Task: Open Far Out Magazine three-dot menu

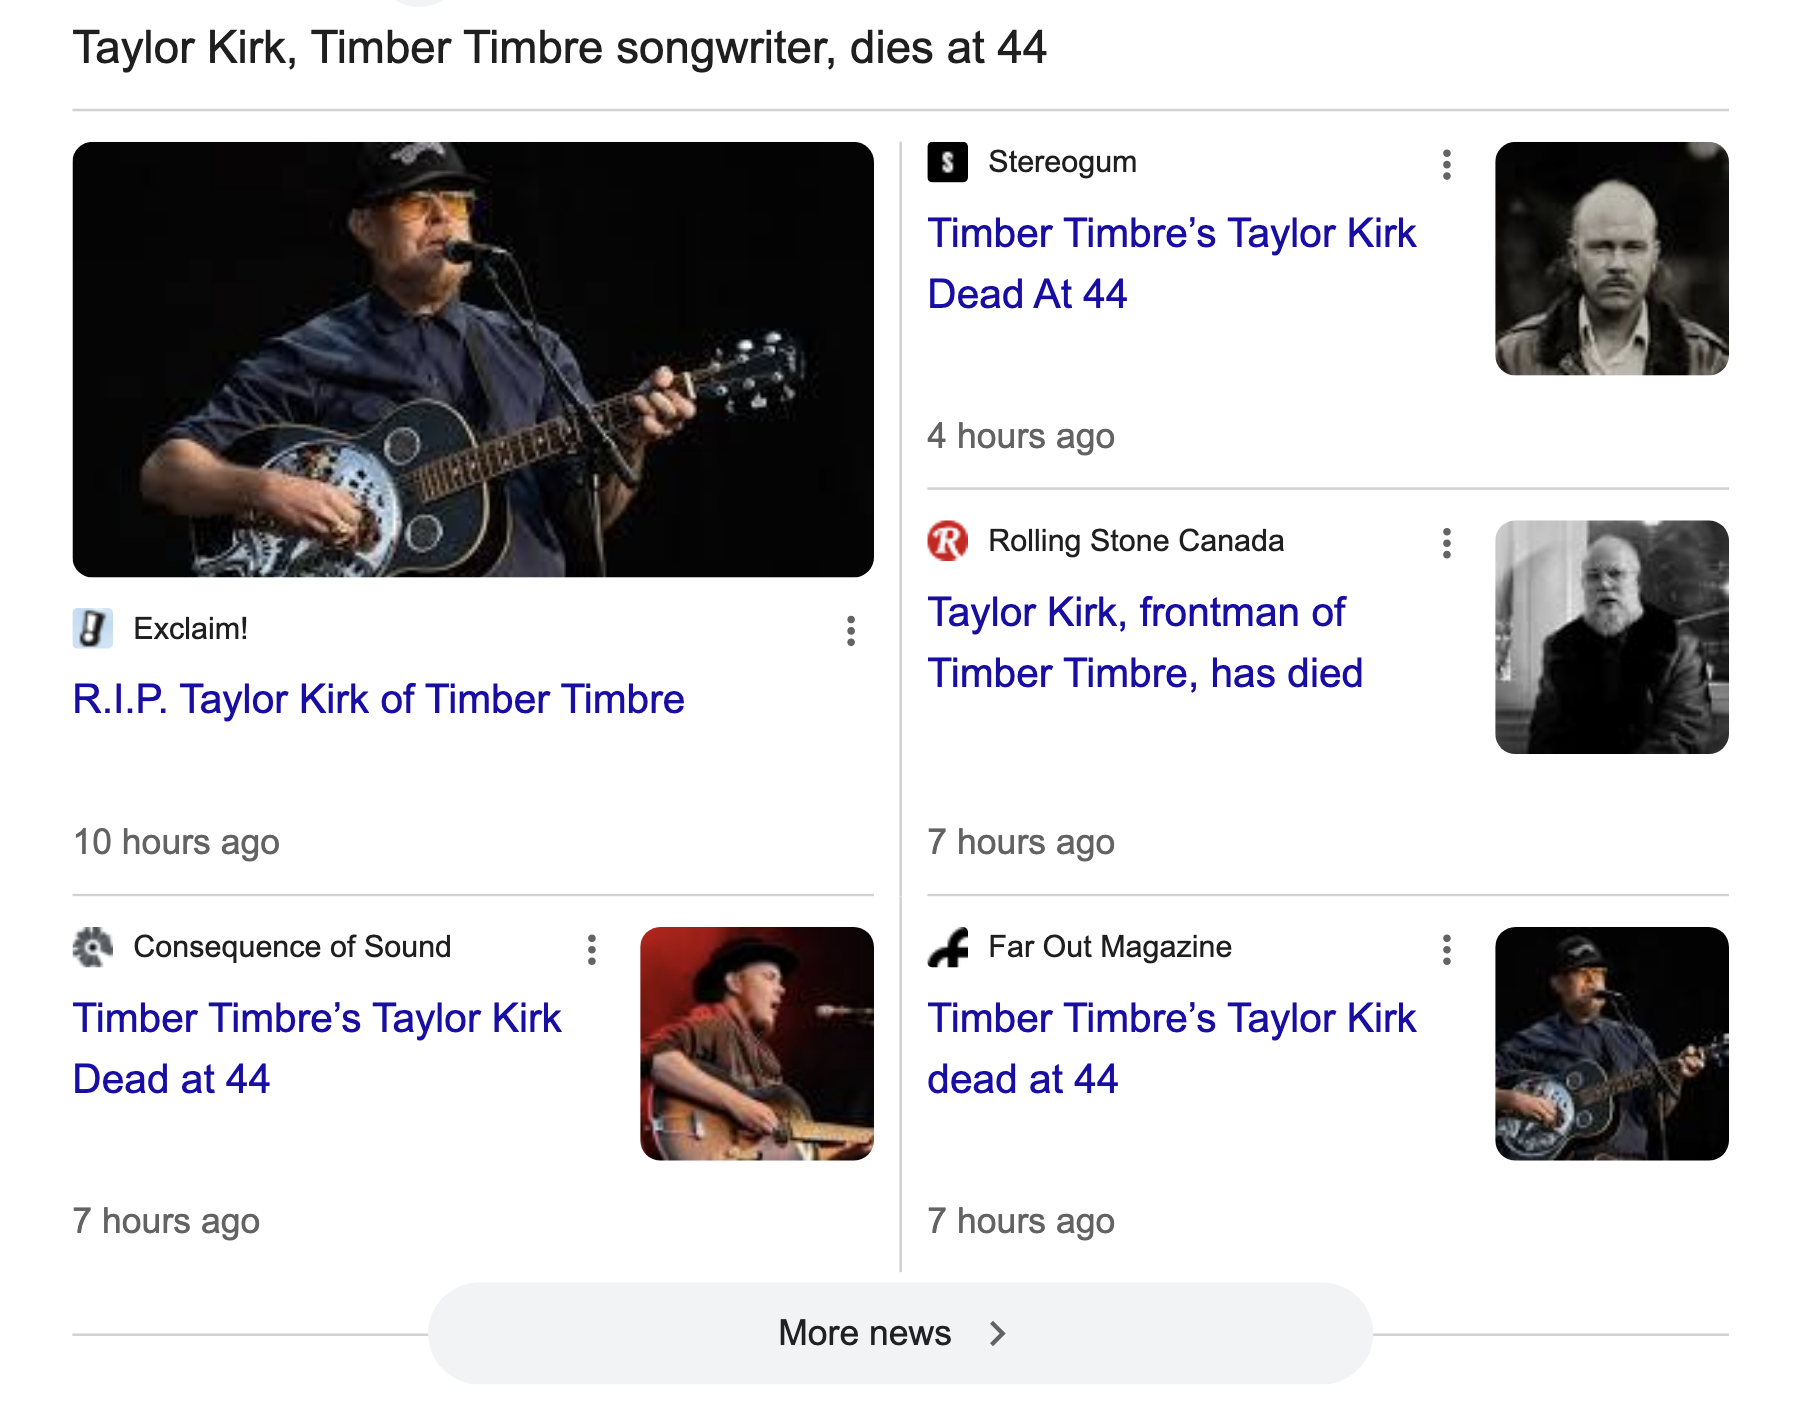Action: 1446,950
